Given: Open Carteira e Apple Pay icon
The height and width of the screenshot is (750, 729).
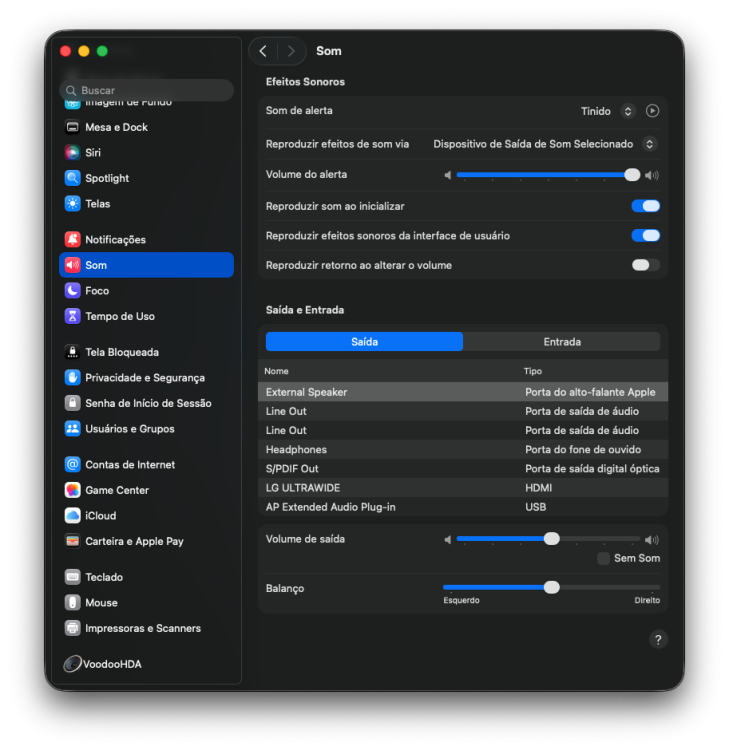Looking at the screenshot, I should click(x=72, y=541).
